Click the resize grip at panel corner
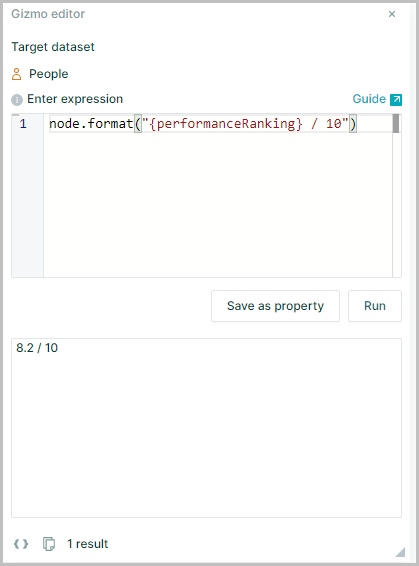Screen dimensions: 419x566 400,552
